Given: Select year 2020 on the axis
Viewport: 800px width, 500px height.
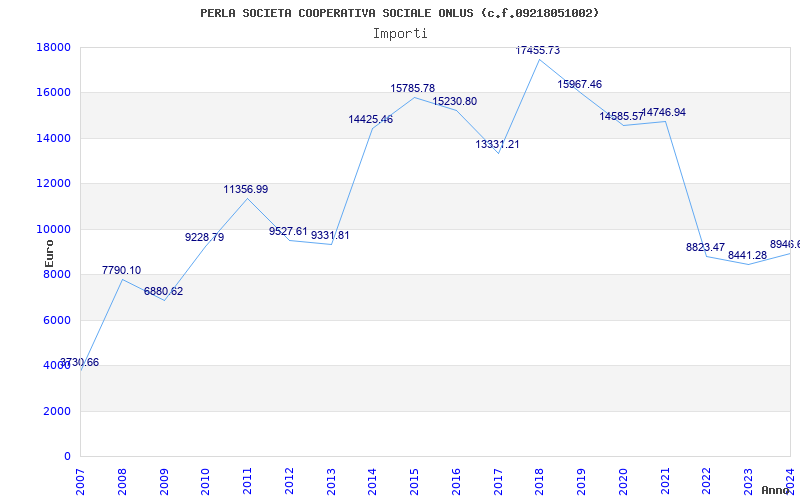Looking at the screenshot, I should [623, 482].
